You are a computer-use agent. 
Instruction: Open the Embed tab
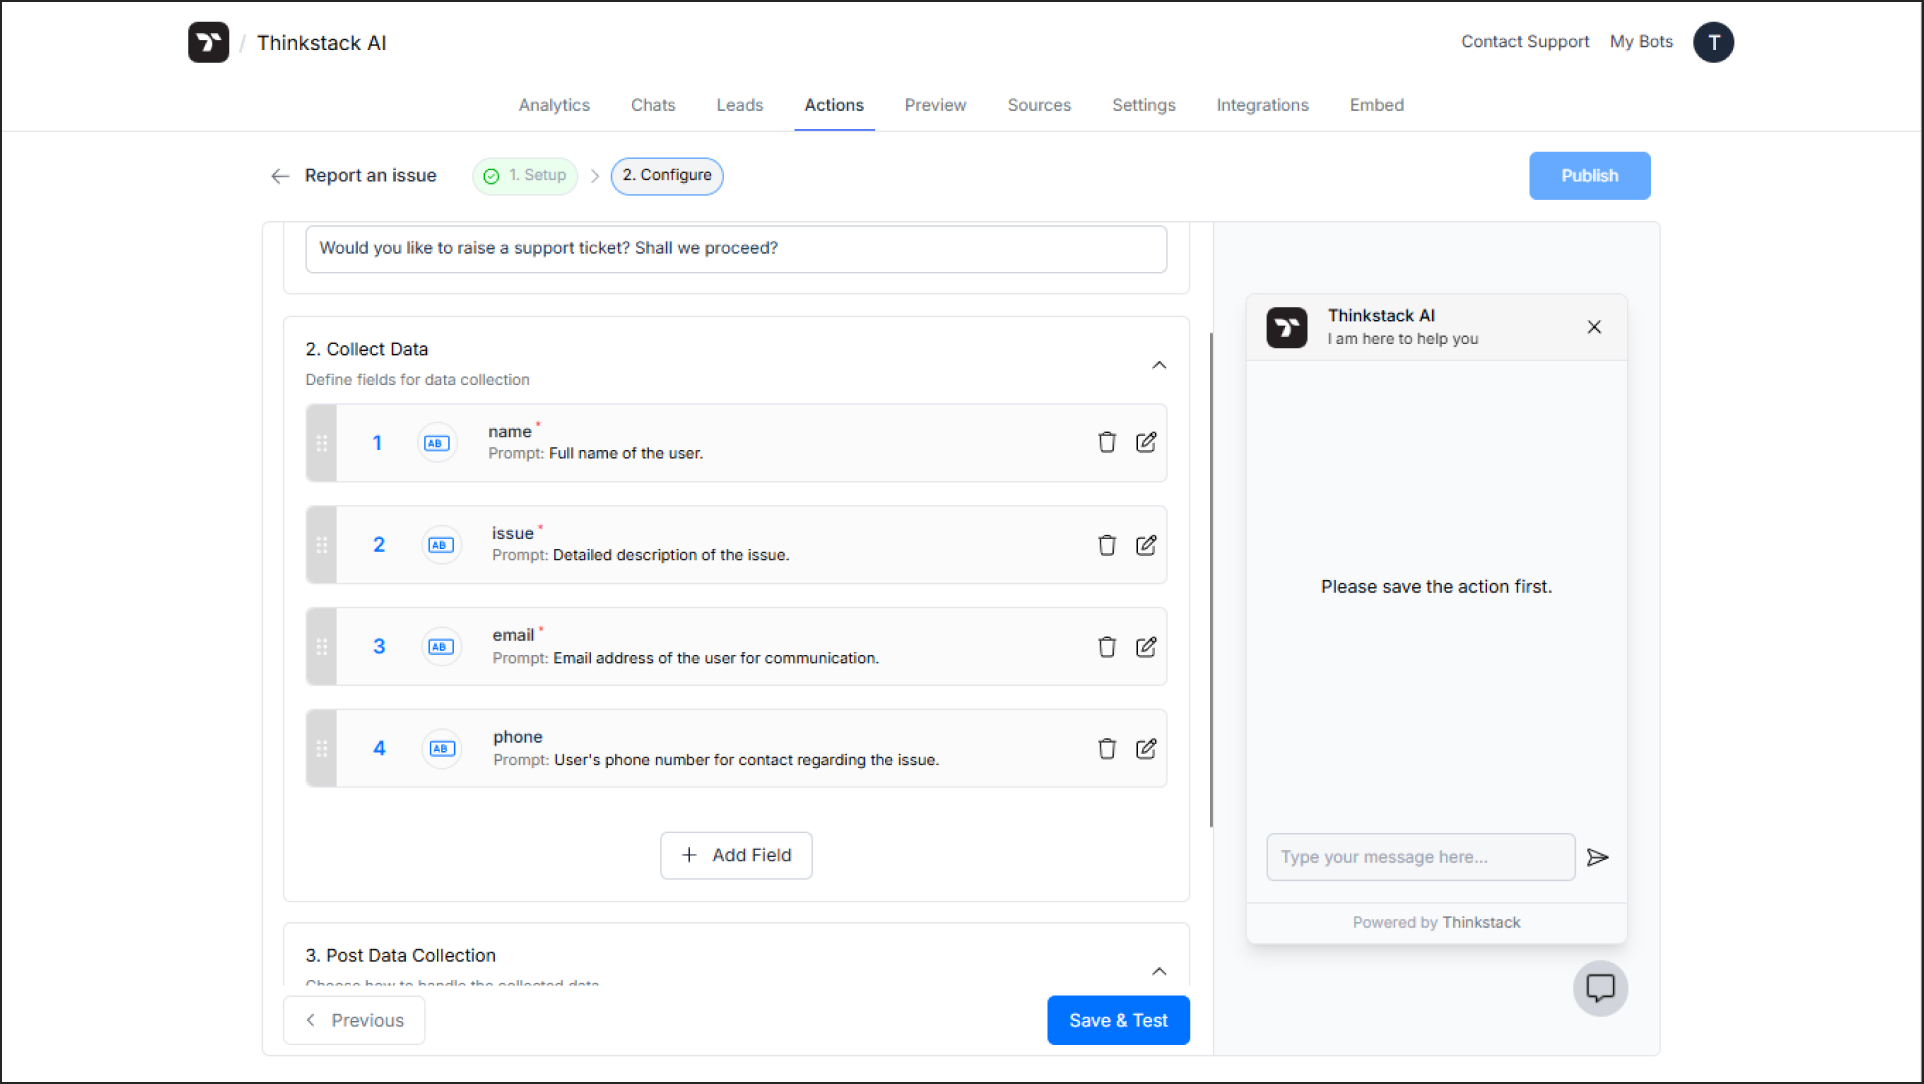click(1376, 105)
